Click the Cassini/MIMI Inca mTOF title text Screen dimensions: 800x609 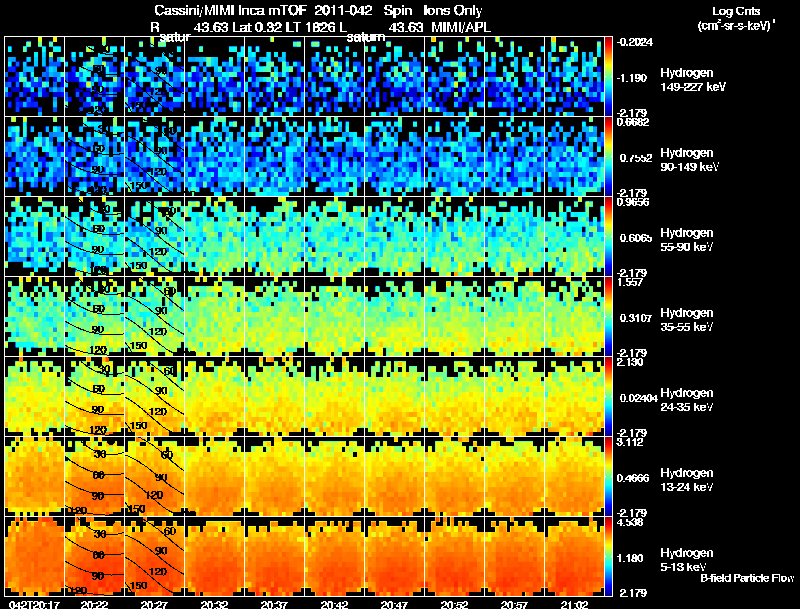pos(231,10)
